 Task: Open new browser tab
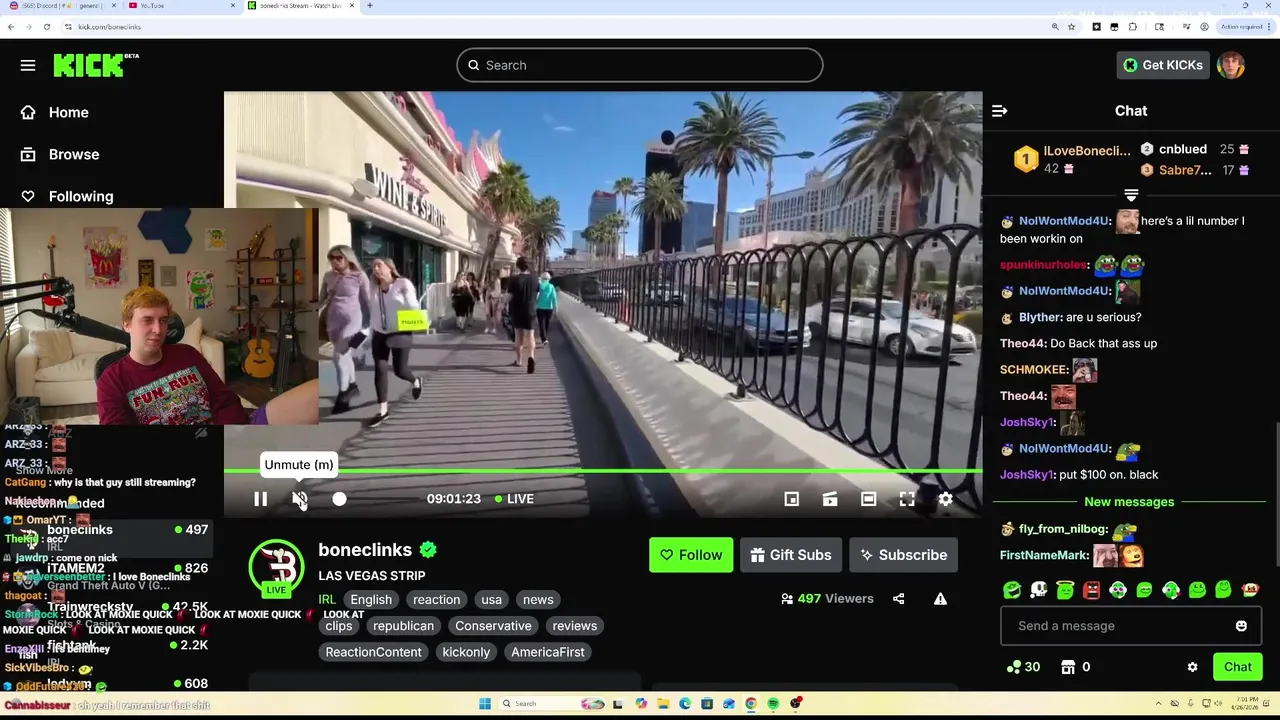[x=370, y=6]
